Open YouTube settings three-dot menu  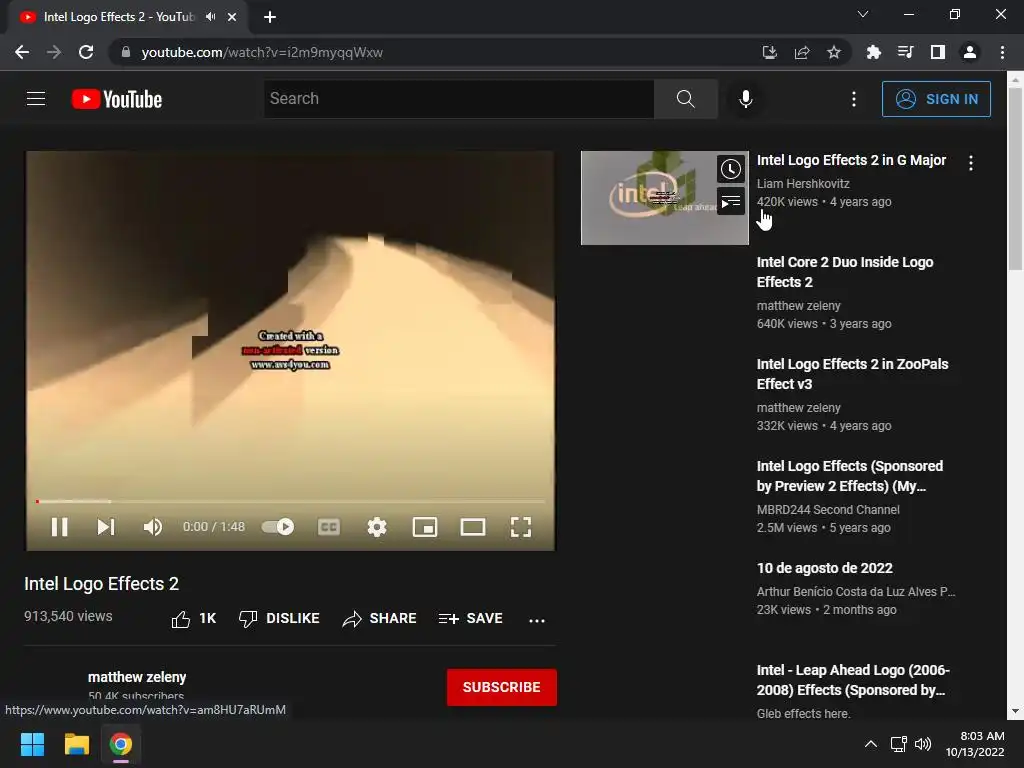coord(854,99)
